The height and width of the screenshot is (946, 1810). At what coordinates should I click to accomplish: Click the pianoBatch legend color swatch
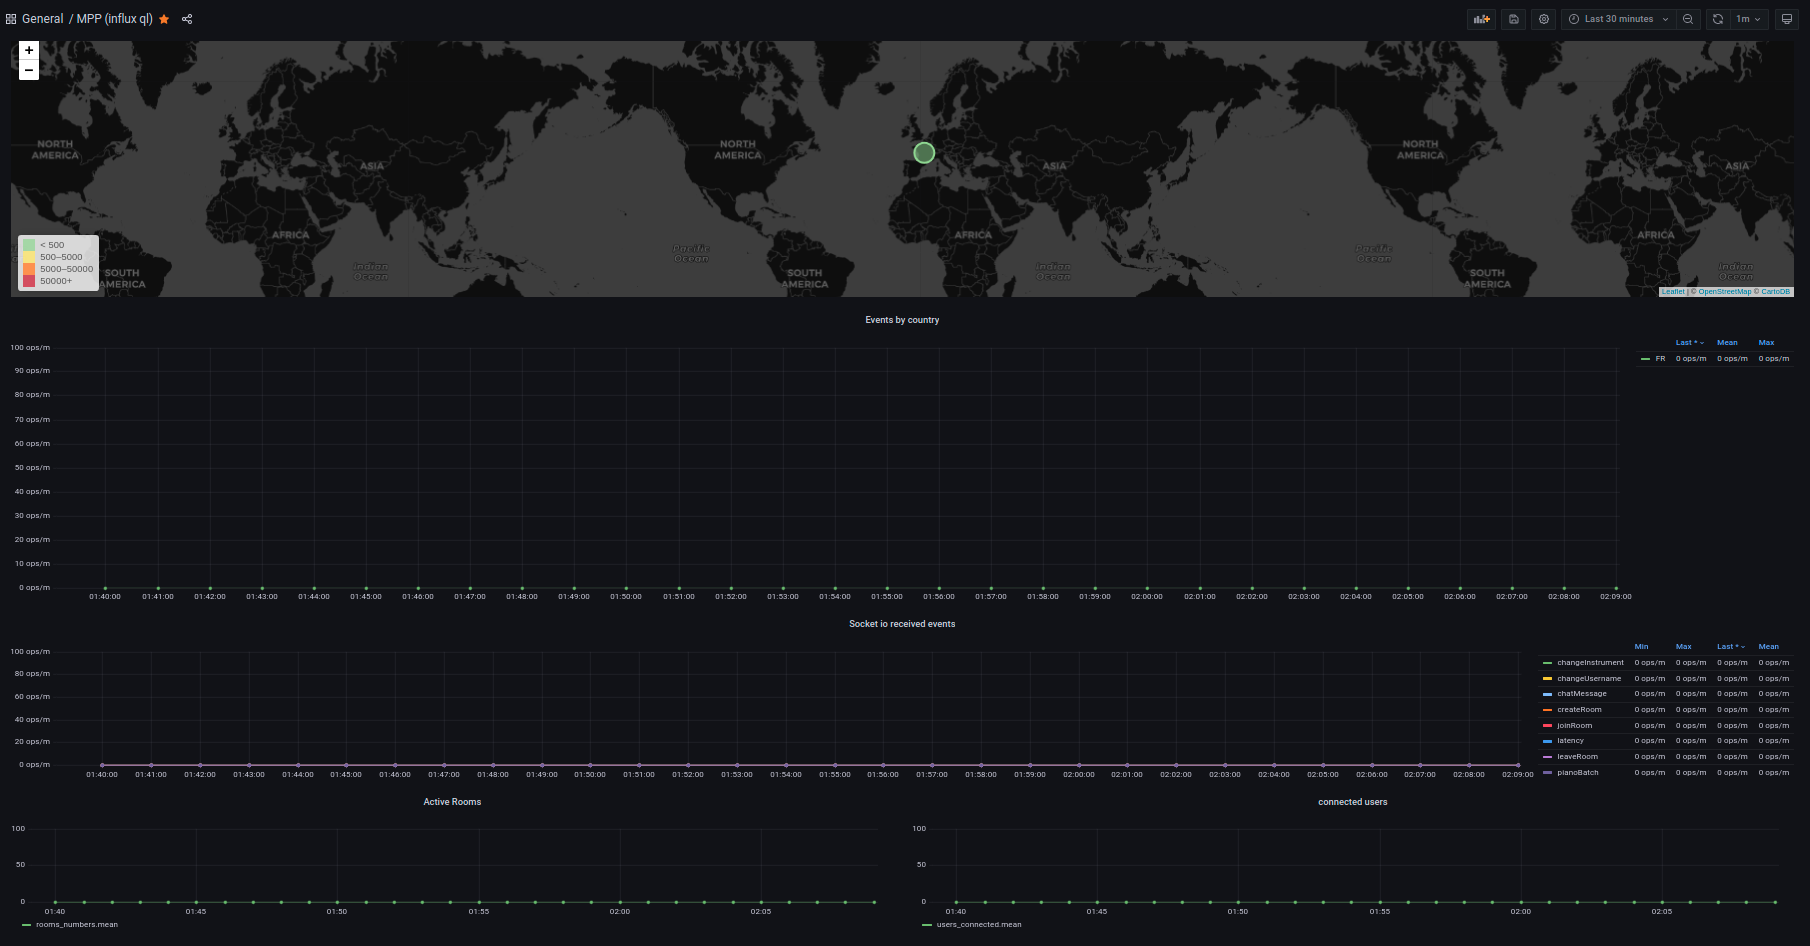coord(1548,773)
